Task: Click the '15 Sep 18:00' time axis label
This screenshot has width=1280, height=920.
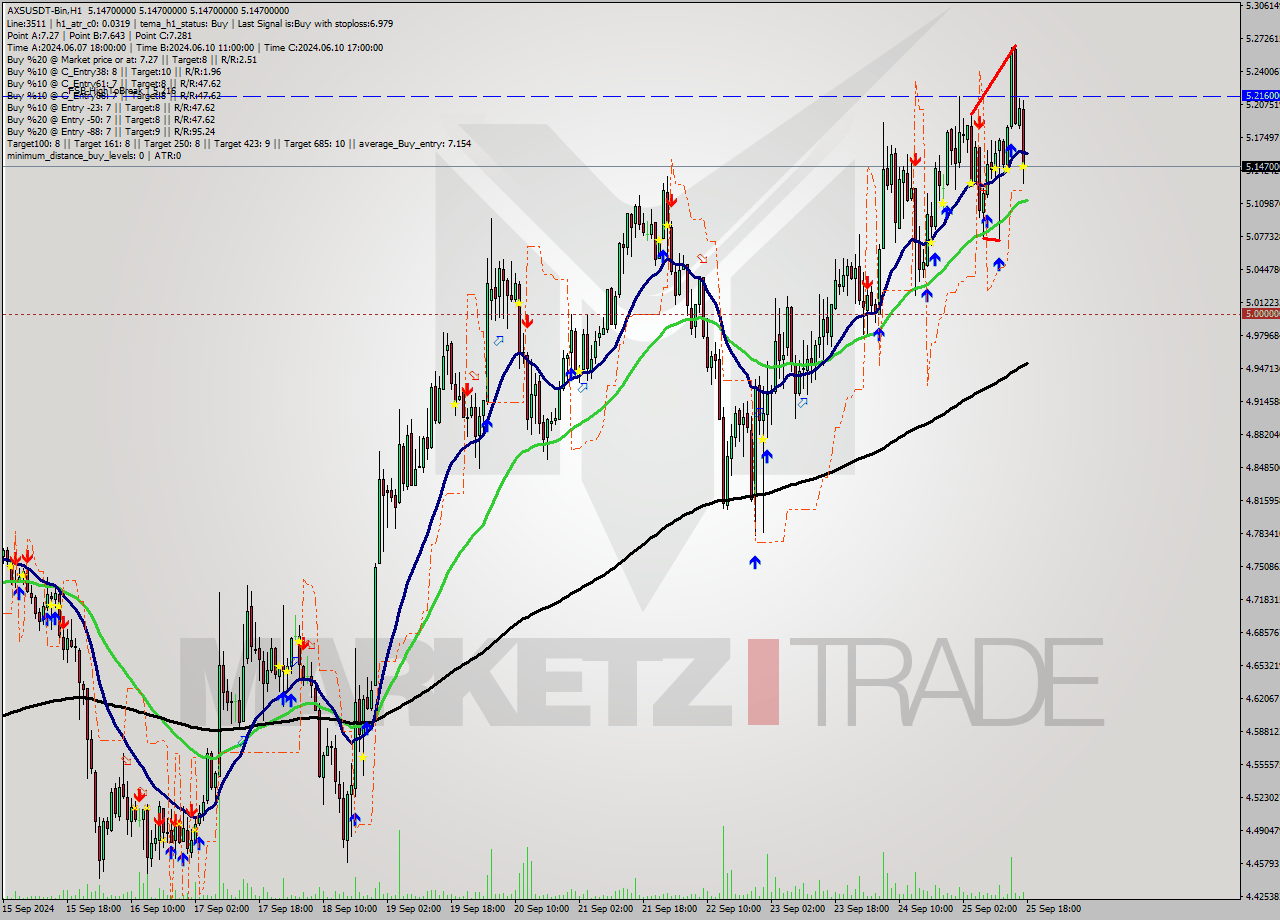Action: coord(93,909)
